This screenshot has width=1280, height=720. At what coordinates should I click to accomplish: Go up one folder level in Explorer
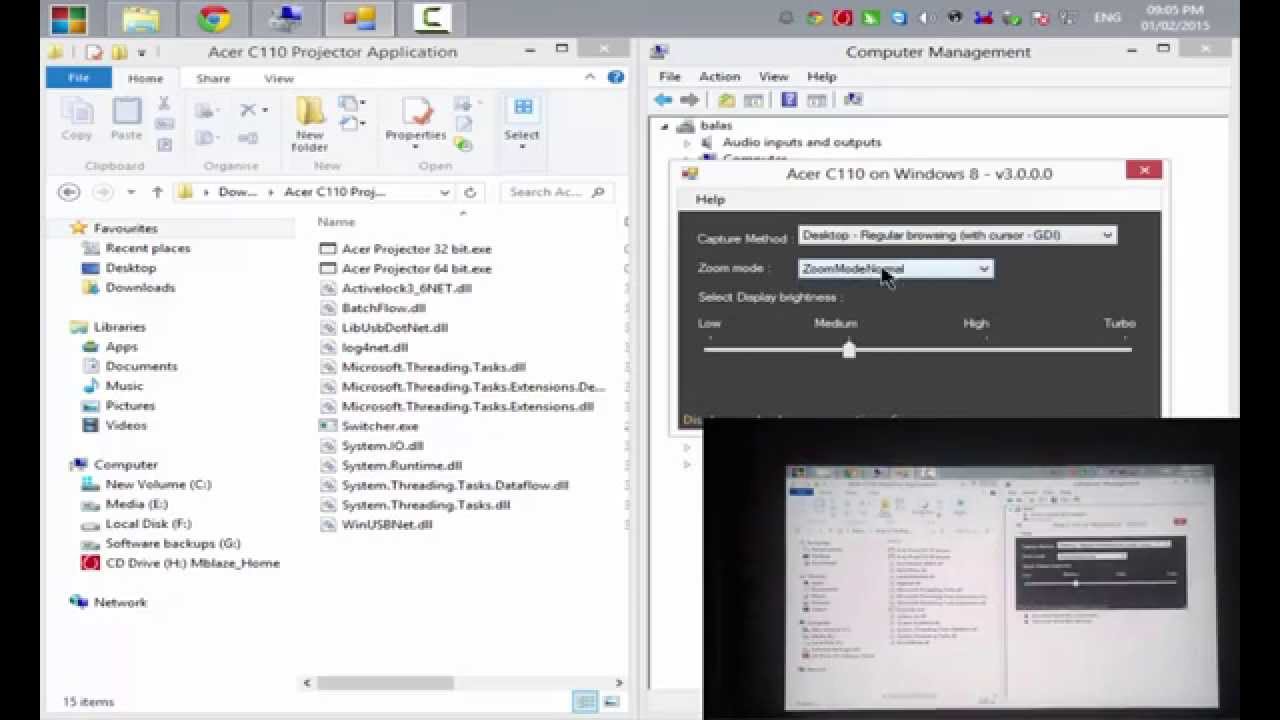coord(157,192)
